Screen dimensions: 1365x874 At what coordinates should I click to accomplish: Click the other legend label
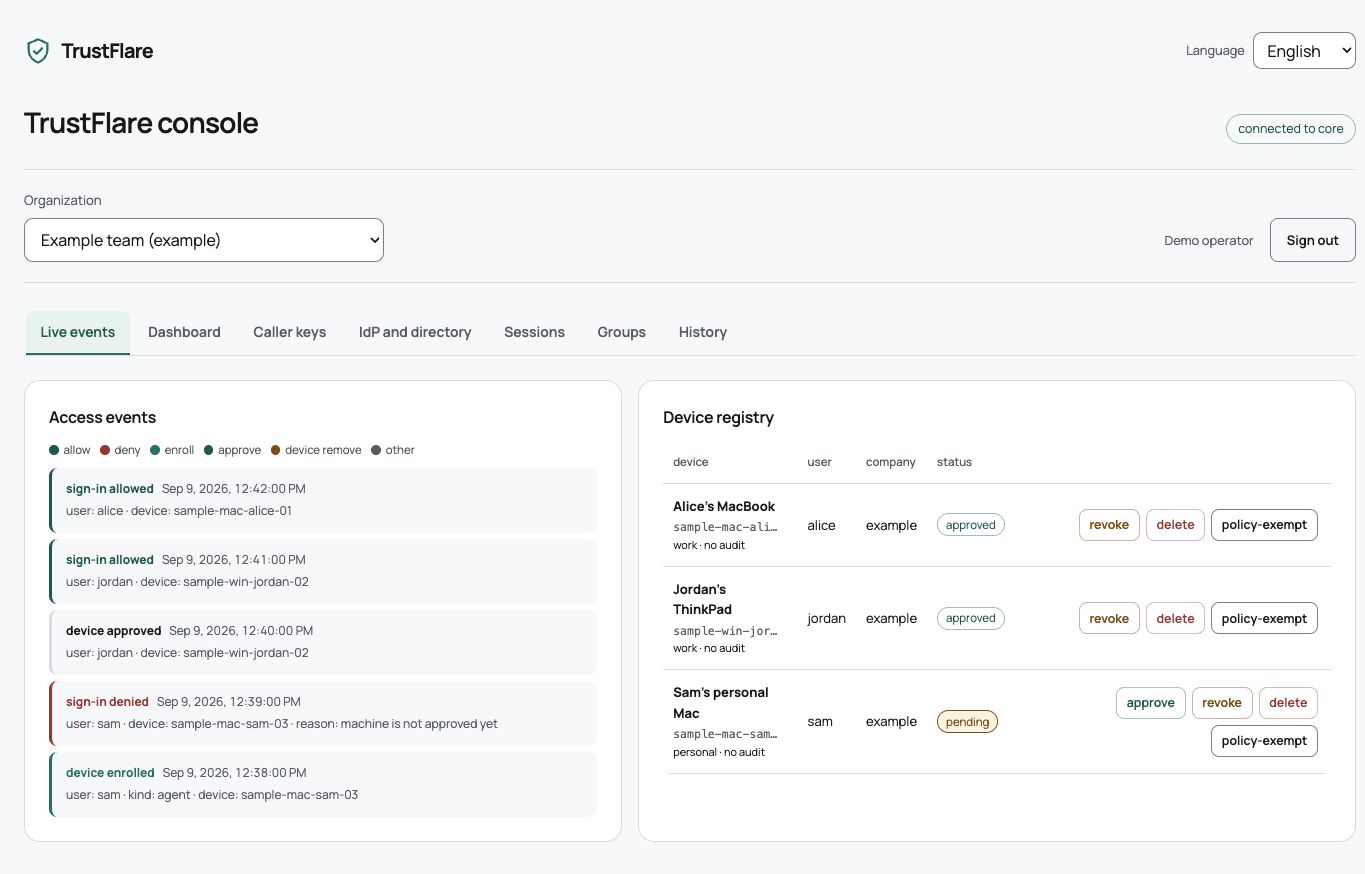tap(400, 450)
